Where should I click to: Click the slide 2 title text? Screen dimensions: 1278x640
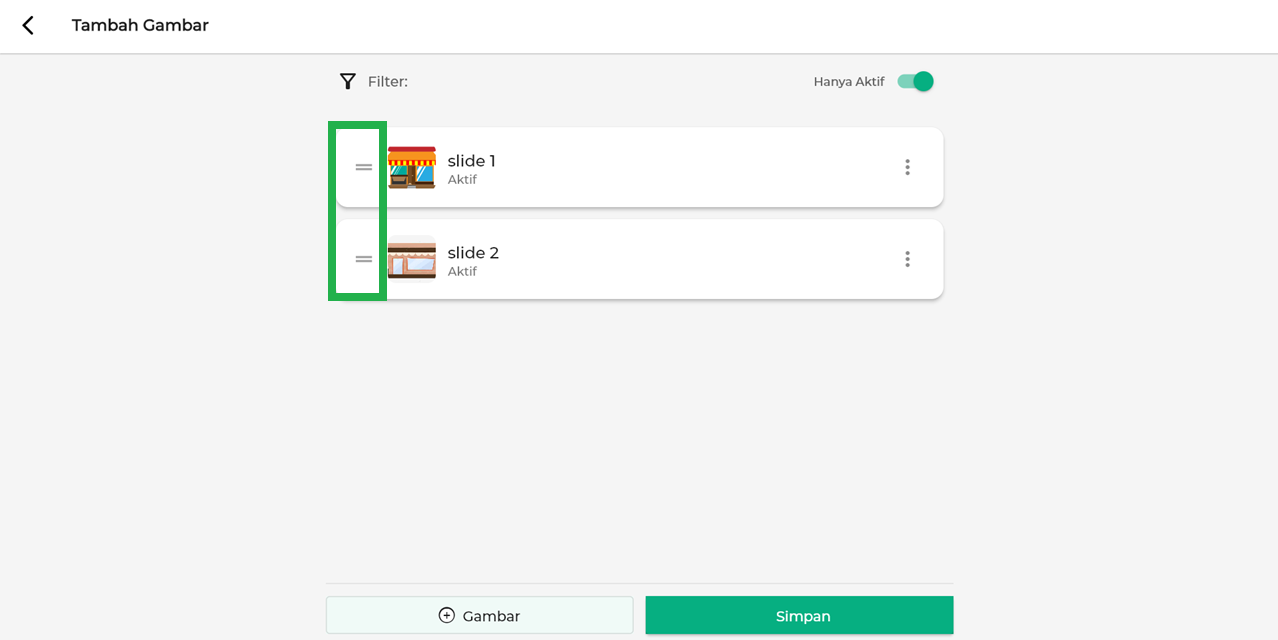pyautogui.click(x=473, y=253)
